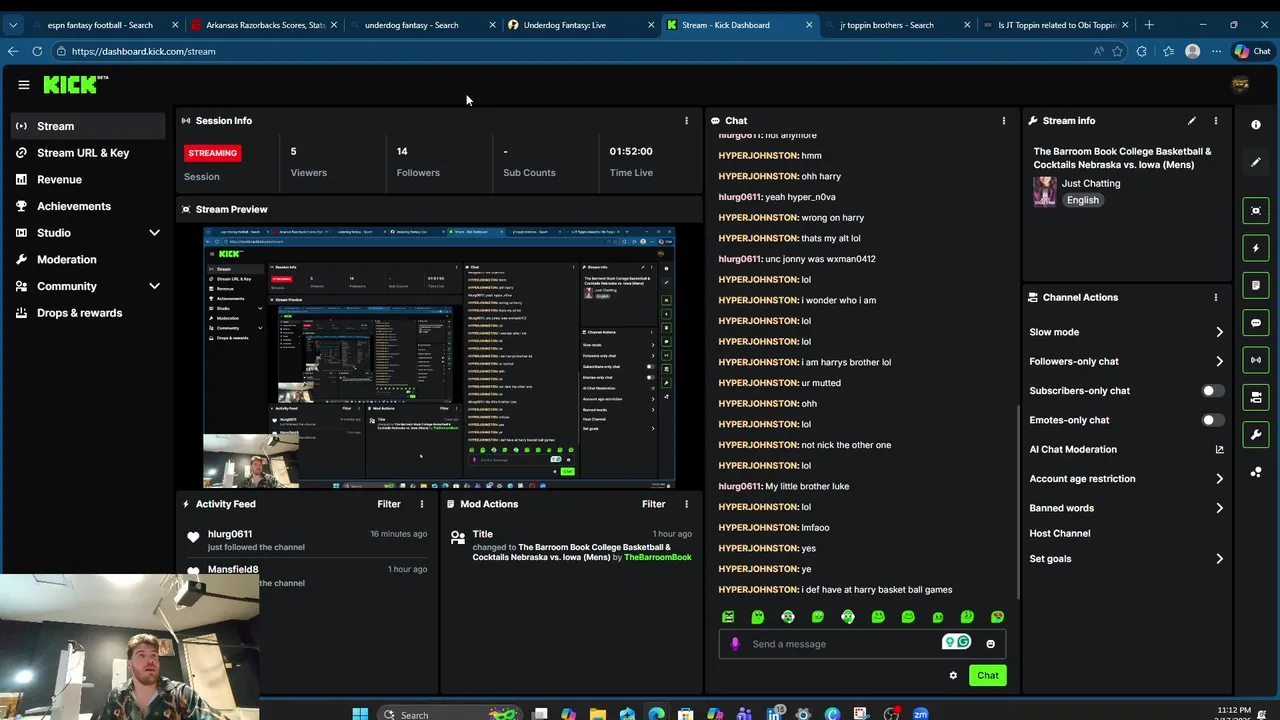Switch to Underdog Fantasy: Live tab
The height and width of the screenshot is (720, 1280).
coord(580,25)
